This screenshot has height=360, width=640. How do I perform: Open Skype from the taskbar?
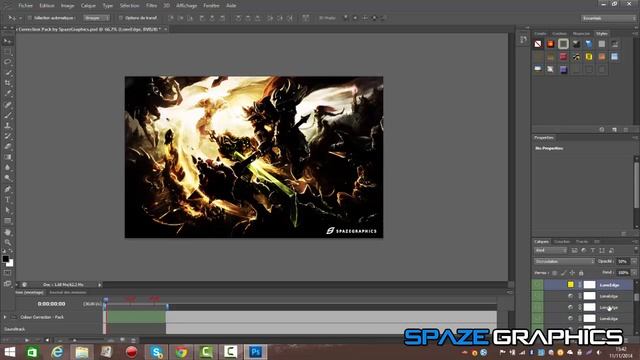156,351
